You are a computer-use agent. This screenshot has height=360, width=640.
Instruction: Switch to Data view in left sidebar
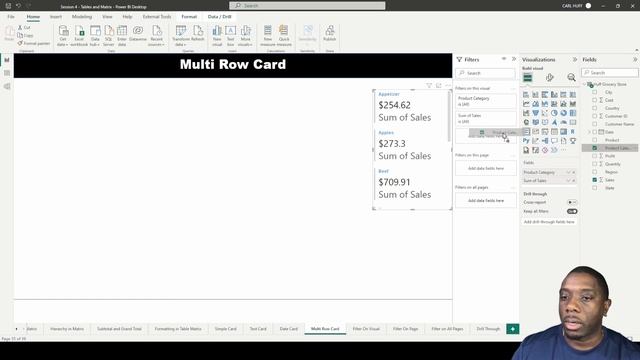(x=7, y=73)
